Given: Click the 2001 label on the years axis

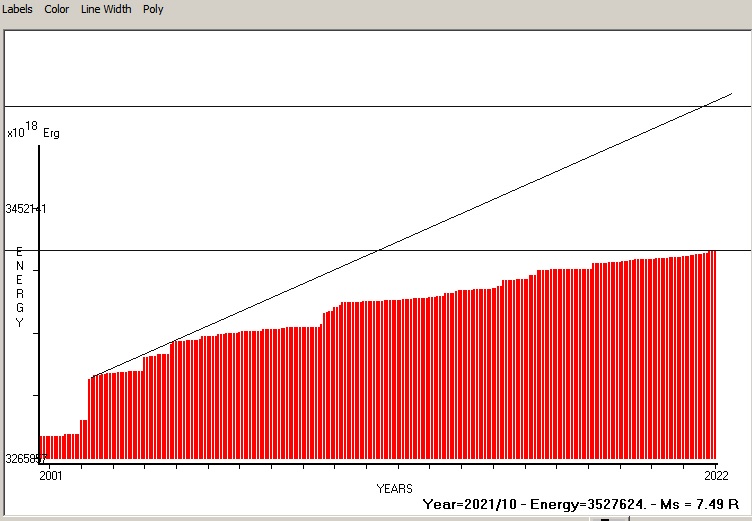Looking at the screenshot, I should tap(50, 475).
